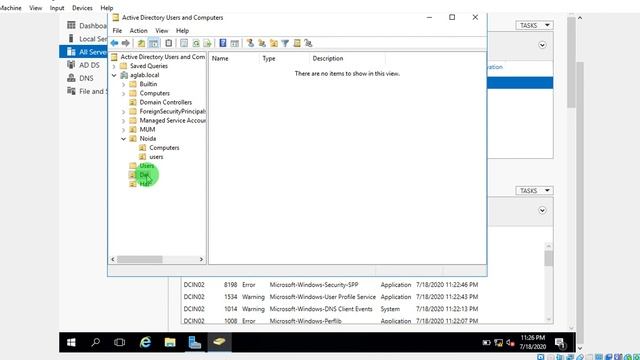Click the network icon in the system tray

pos(498,343)
